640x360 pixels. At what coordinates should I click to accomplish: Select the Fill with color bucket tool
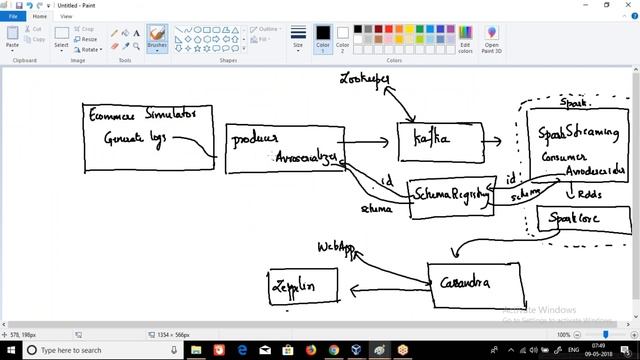pyautogui.click(x=126, y=33)
